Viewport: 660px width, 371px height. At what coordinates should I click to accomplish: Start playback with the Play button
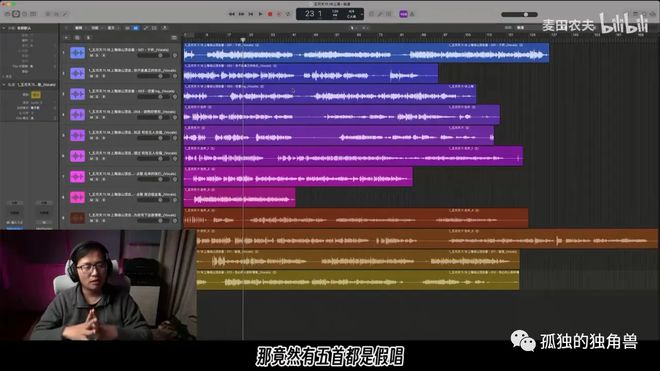coord(261,14)
